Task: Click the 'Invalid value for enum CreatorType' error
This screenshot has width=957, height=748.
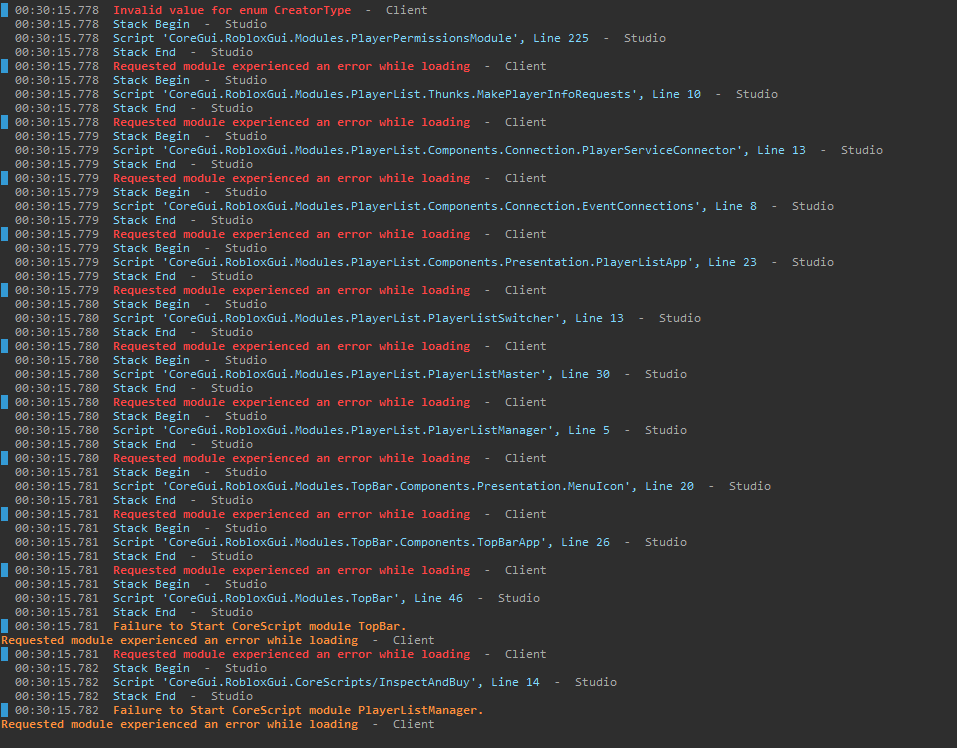Action: [x=232, y=10]
